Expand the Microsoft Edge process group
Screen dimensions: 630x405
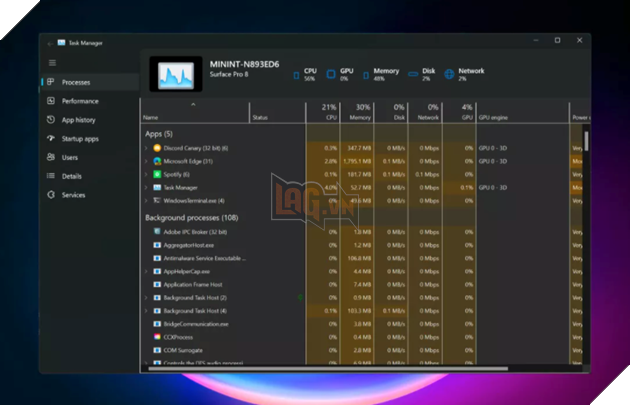click(x=146, y=161)
